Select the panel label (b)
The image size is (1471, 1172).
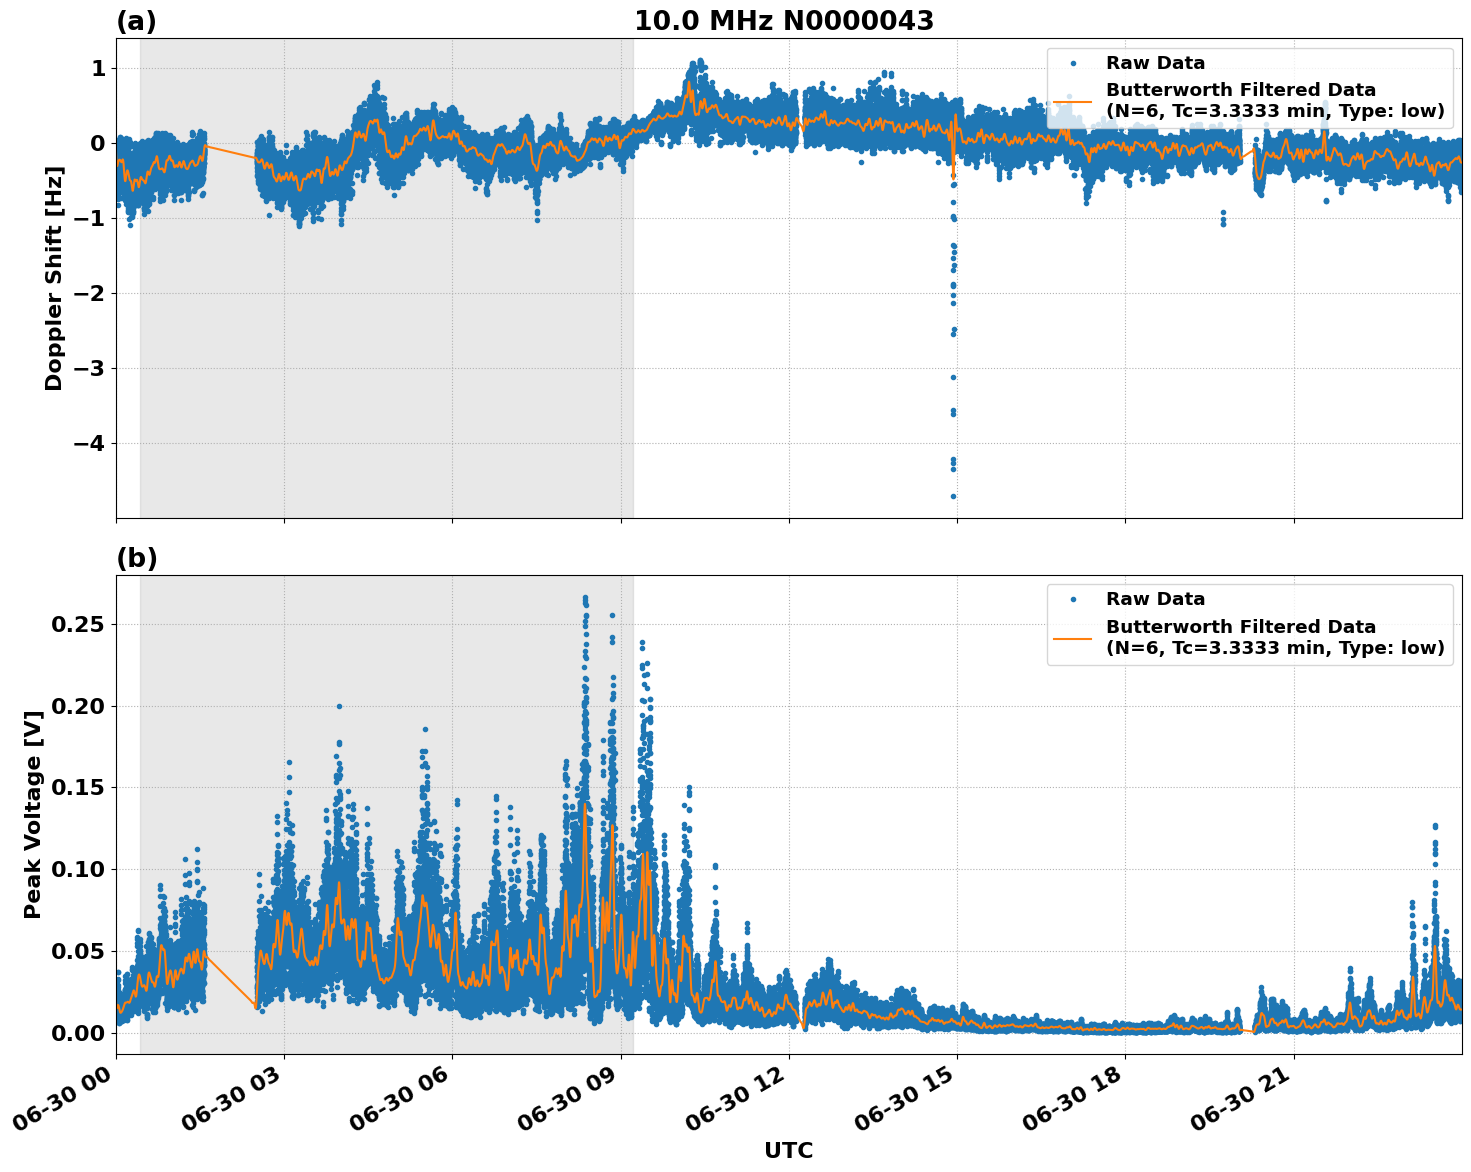tap(135, 558)
